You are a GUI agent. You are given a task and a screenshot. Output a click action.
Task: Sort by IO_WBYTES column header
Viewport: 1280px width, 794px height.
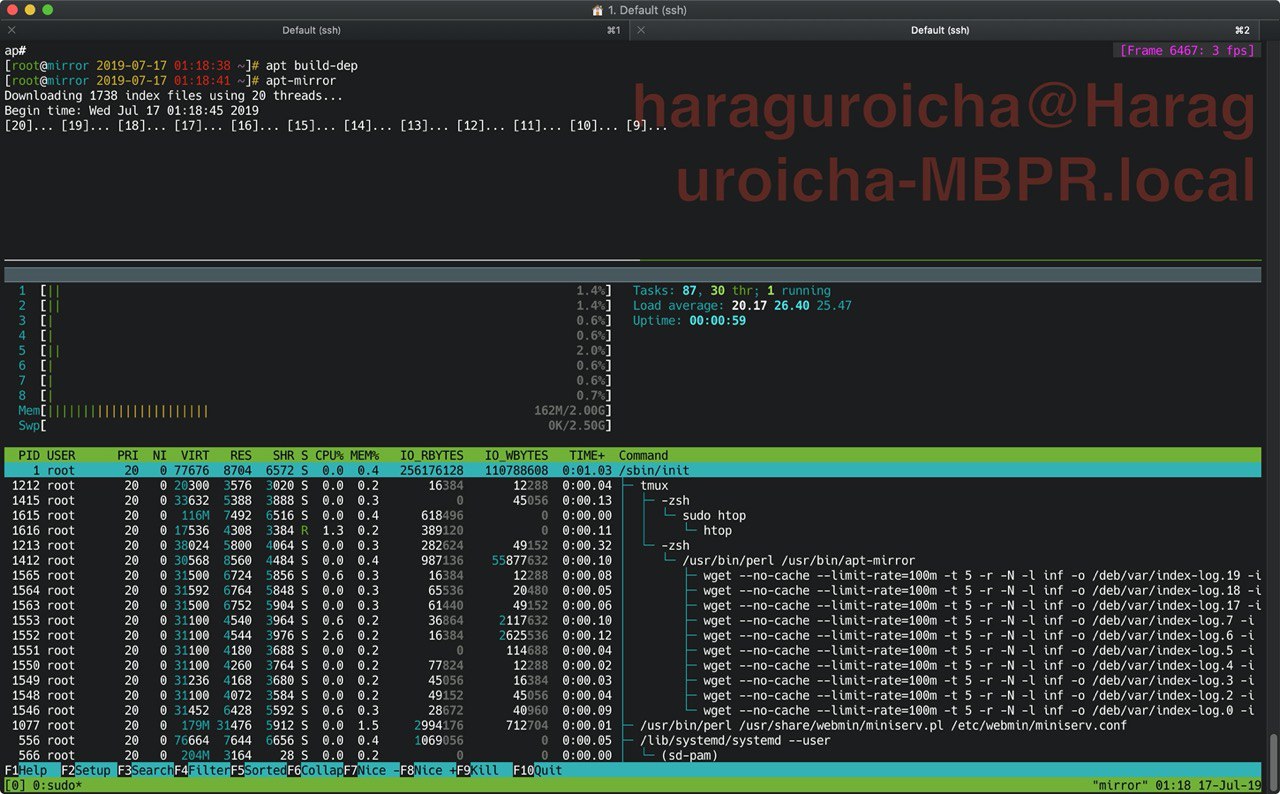click(x=516, y=455)
